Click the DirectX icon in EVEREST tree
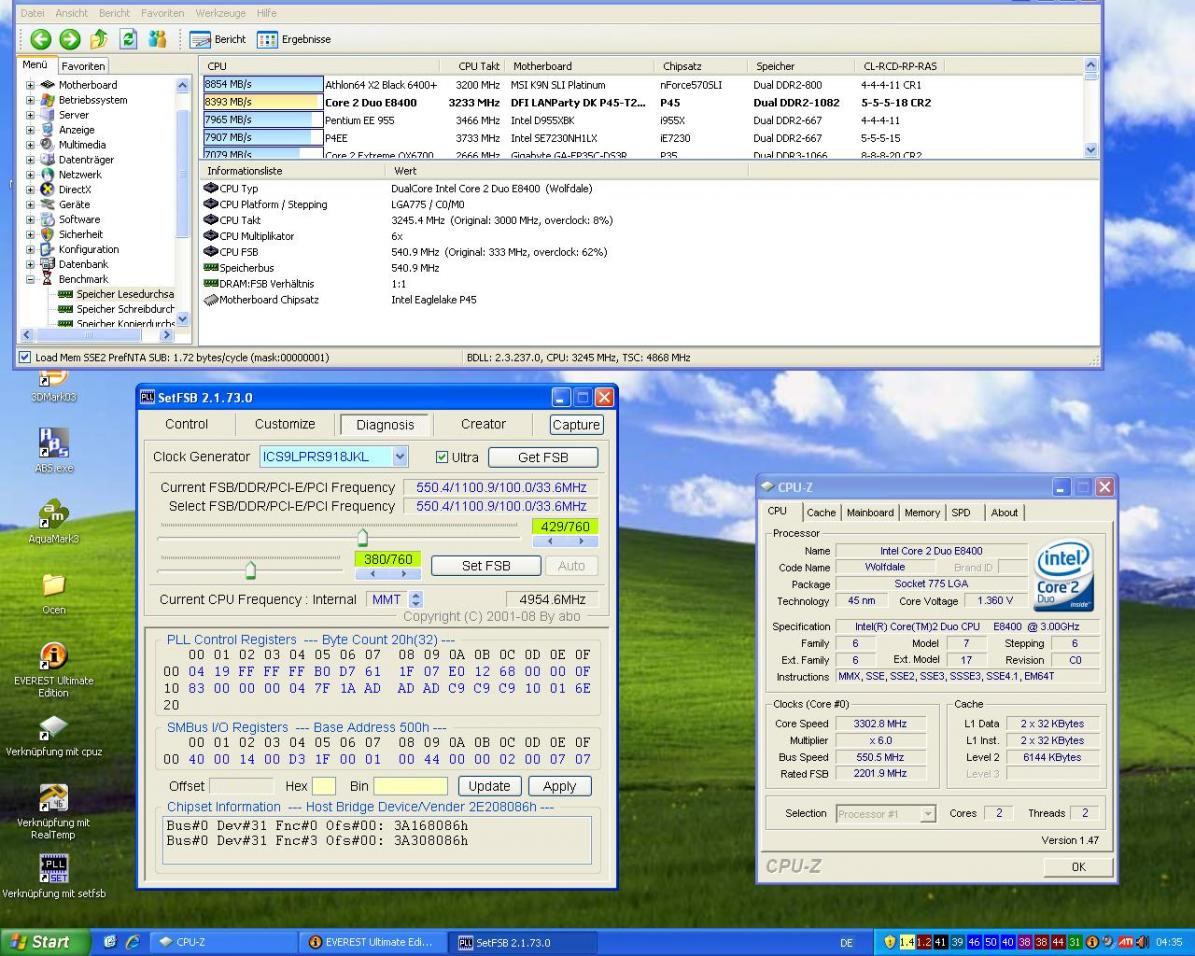 click(x=47, y=189)
